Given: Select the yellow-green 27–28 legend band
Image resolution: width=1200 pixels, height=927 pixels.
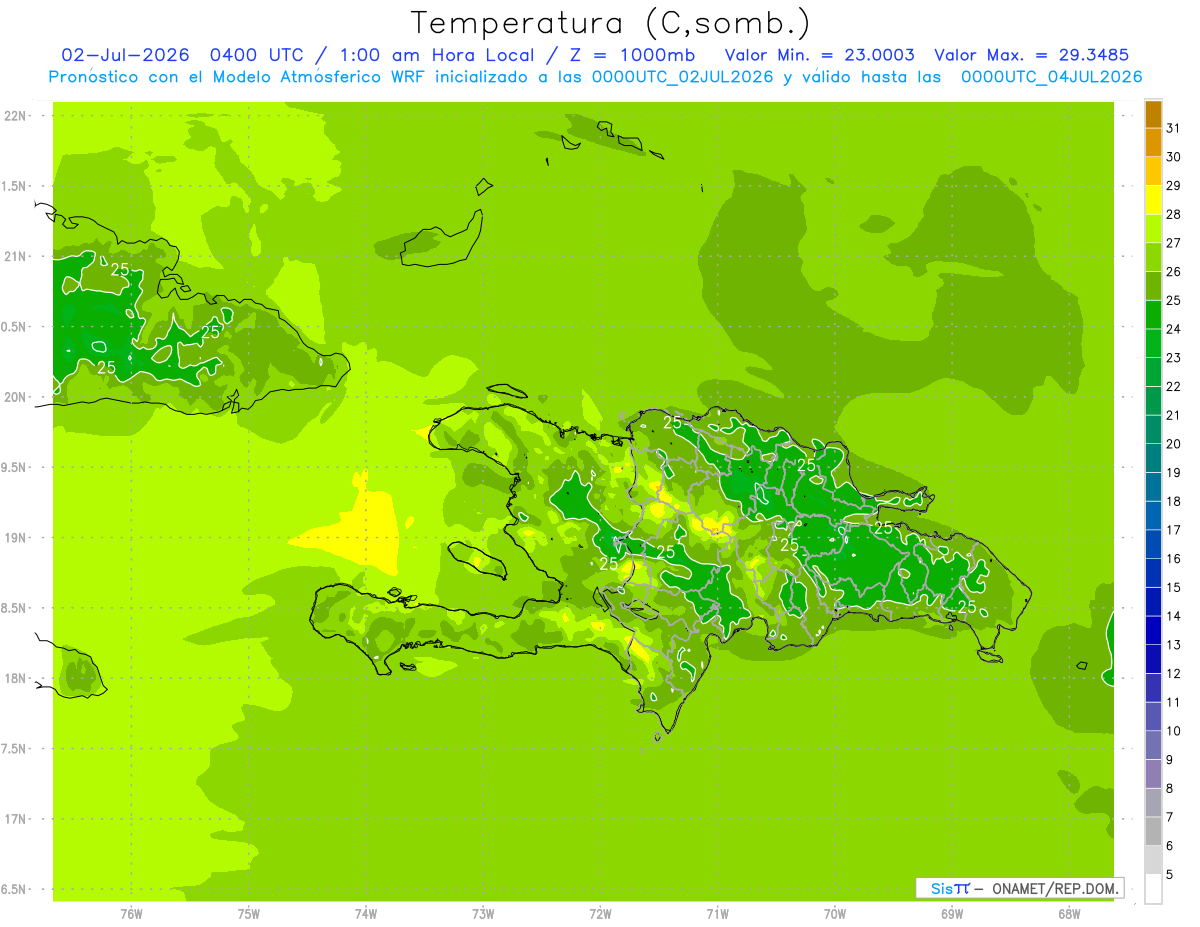Looking at the screenshot, I should coord(1153,228).
